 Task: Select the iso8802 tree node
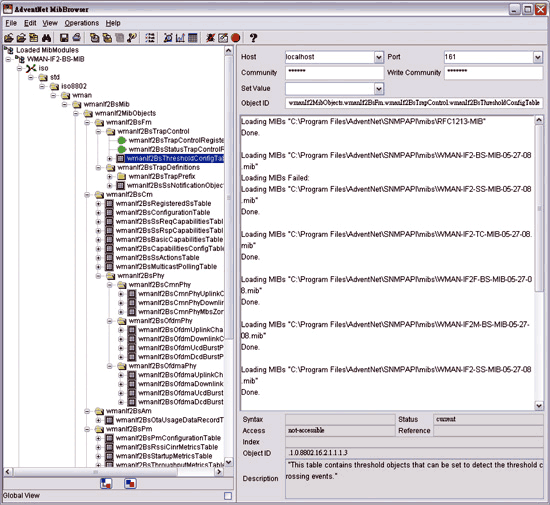click(x=74, y=86)
